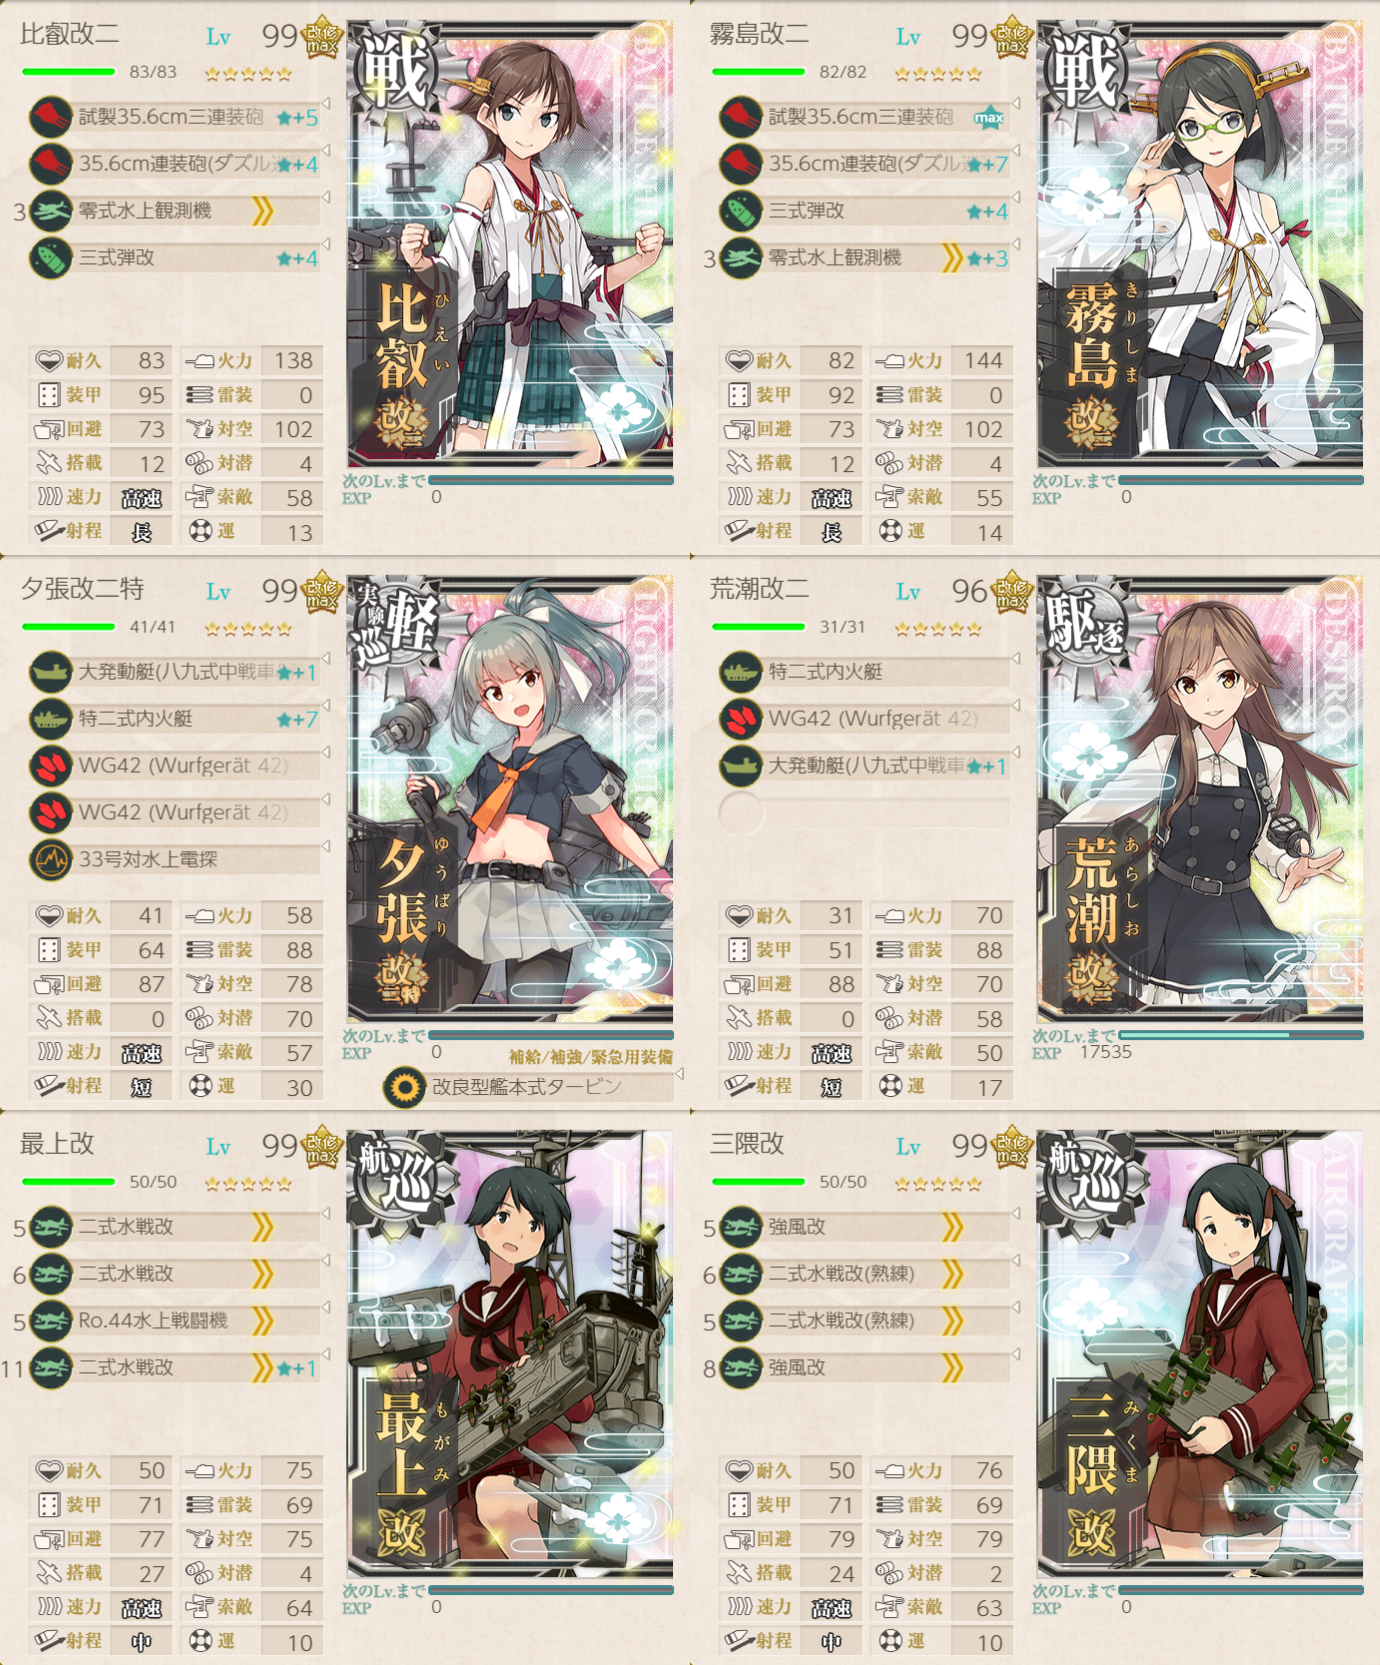1380x1665 pixels.
Task: Expand the arrow beside Kirishima's 零式水上観測機 slot
Action: [1016, 245]
